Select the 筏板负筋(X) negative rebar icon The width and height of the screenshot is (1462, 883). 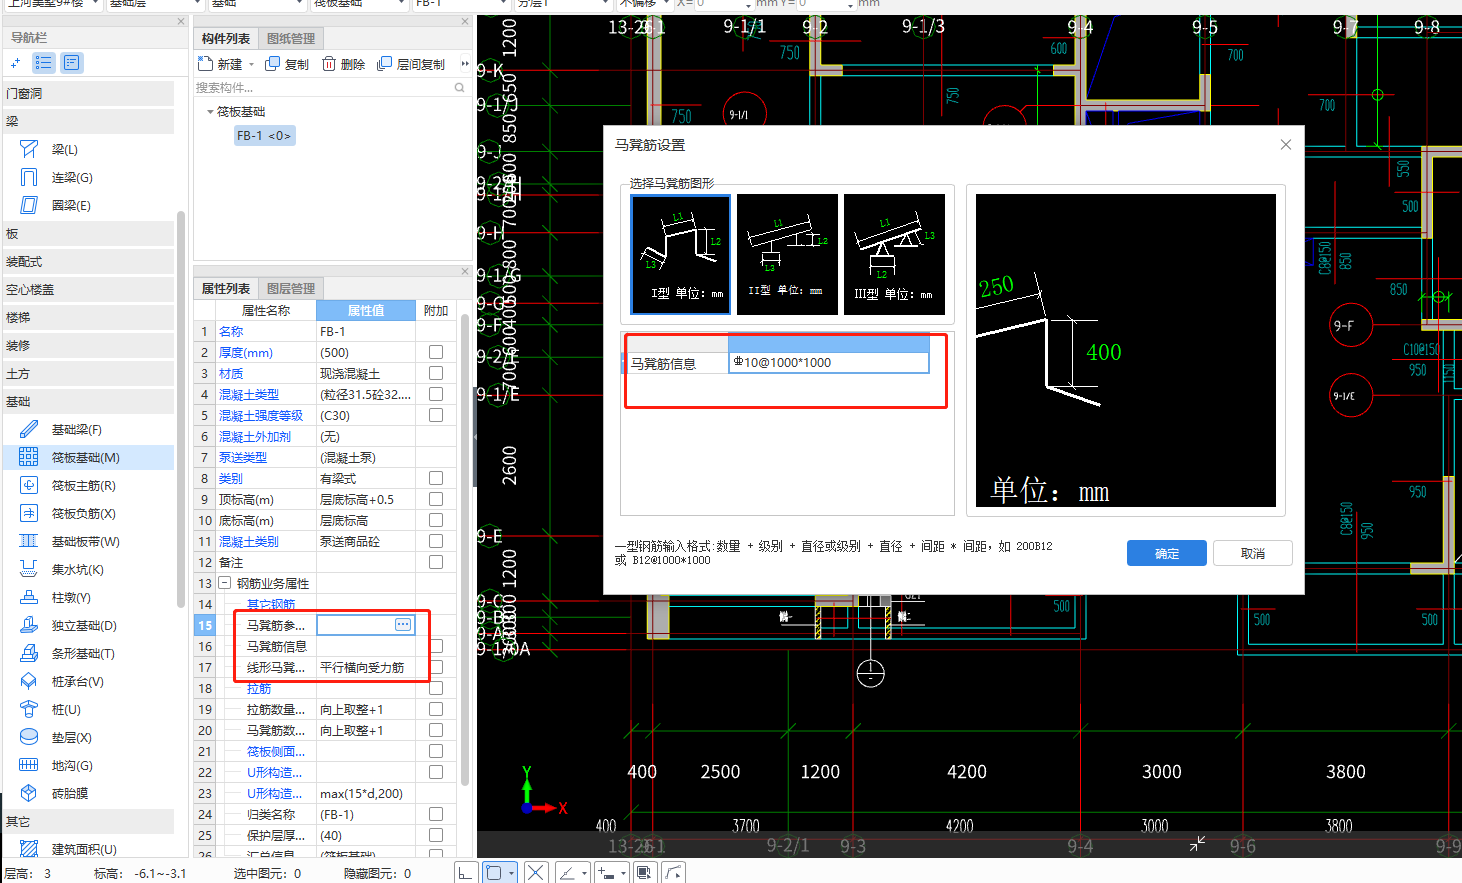coord(29,513)
